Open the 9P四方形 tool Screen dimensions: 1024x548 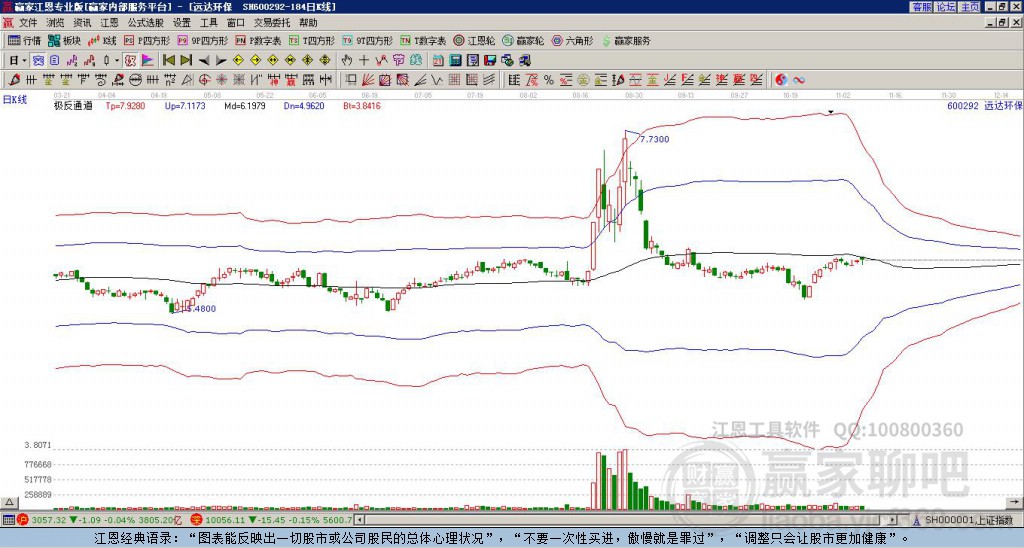coord(203,40)
